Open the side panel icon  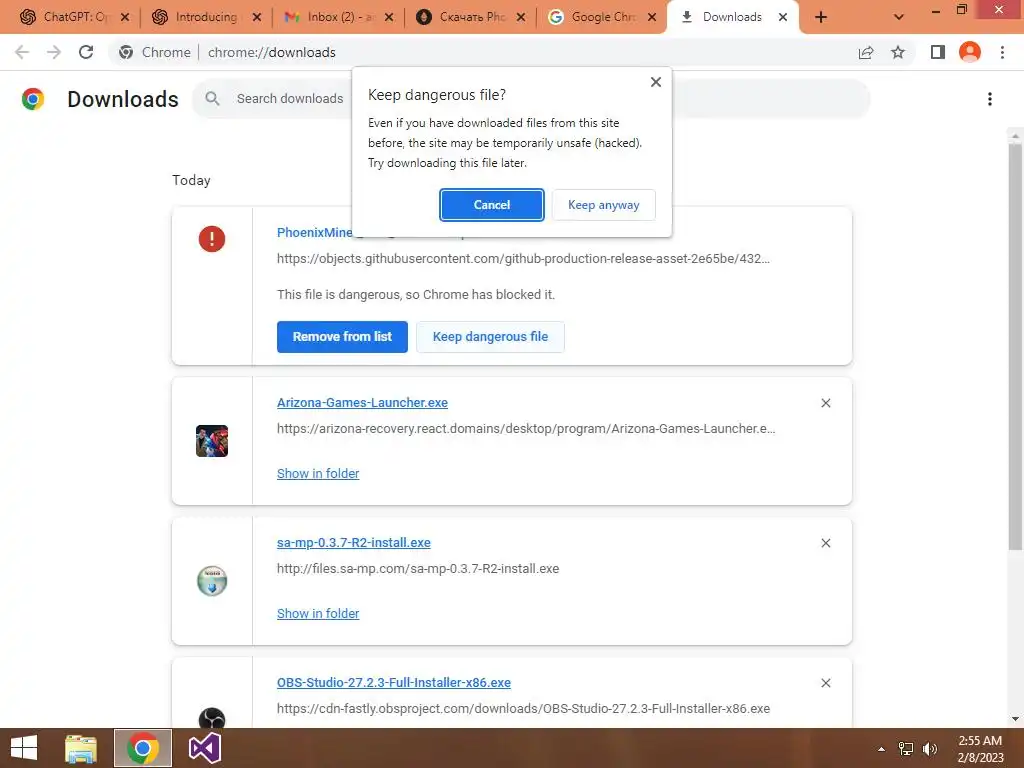(x=938, y=52)
